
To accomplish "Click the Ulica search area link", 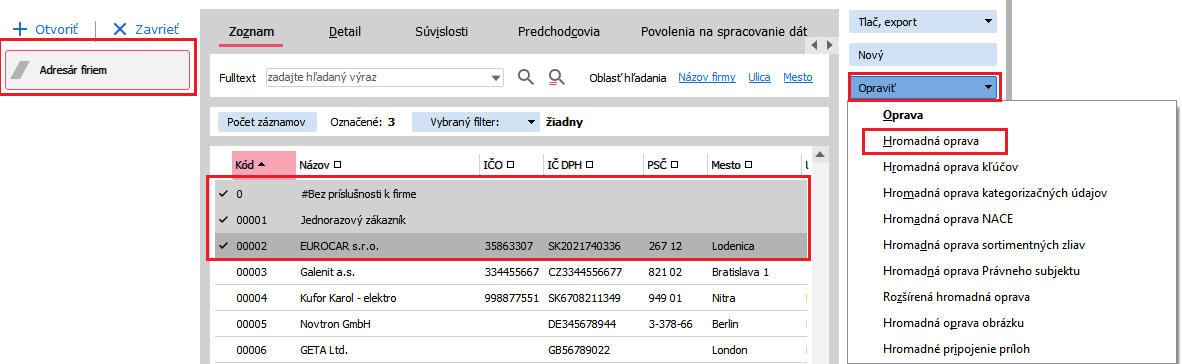I will [759, 77].
